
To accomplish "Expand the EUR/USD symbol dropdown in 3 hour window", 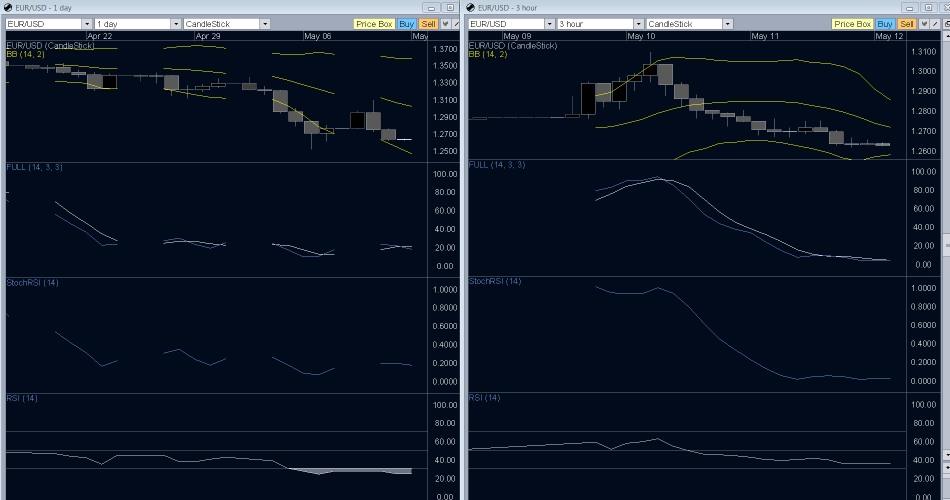I will tap(550, 24).
